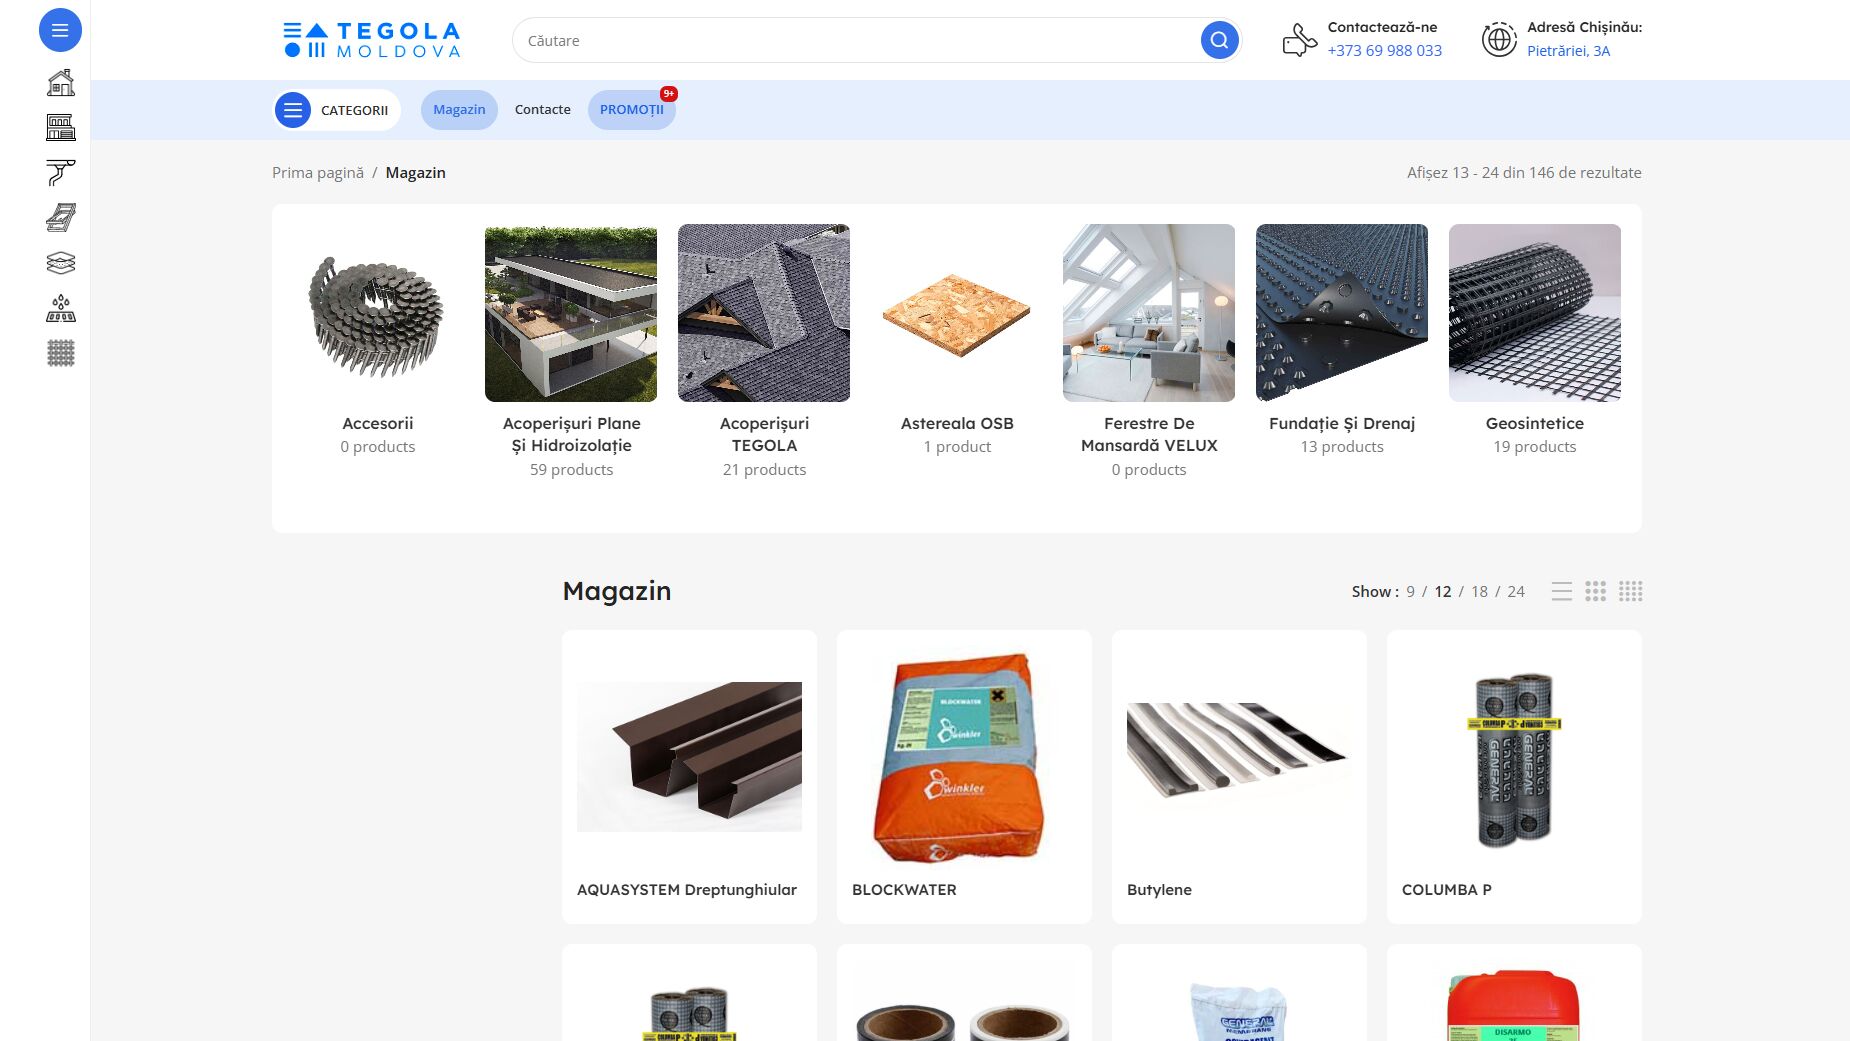Open the red canister product image
The image size is (1850, 1041).
(x=1514, y=1000)
